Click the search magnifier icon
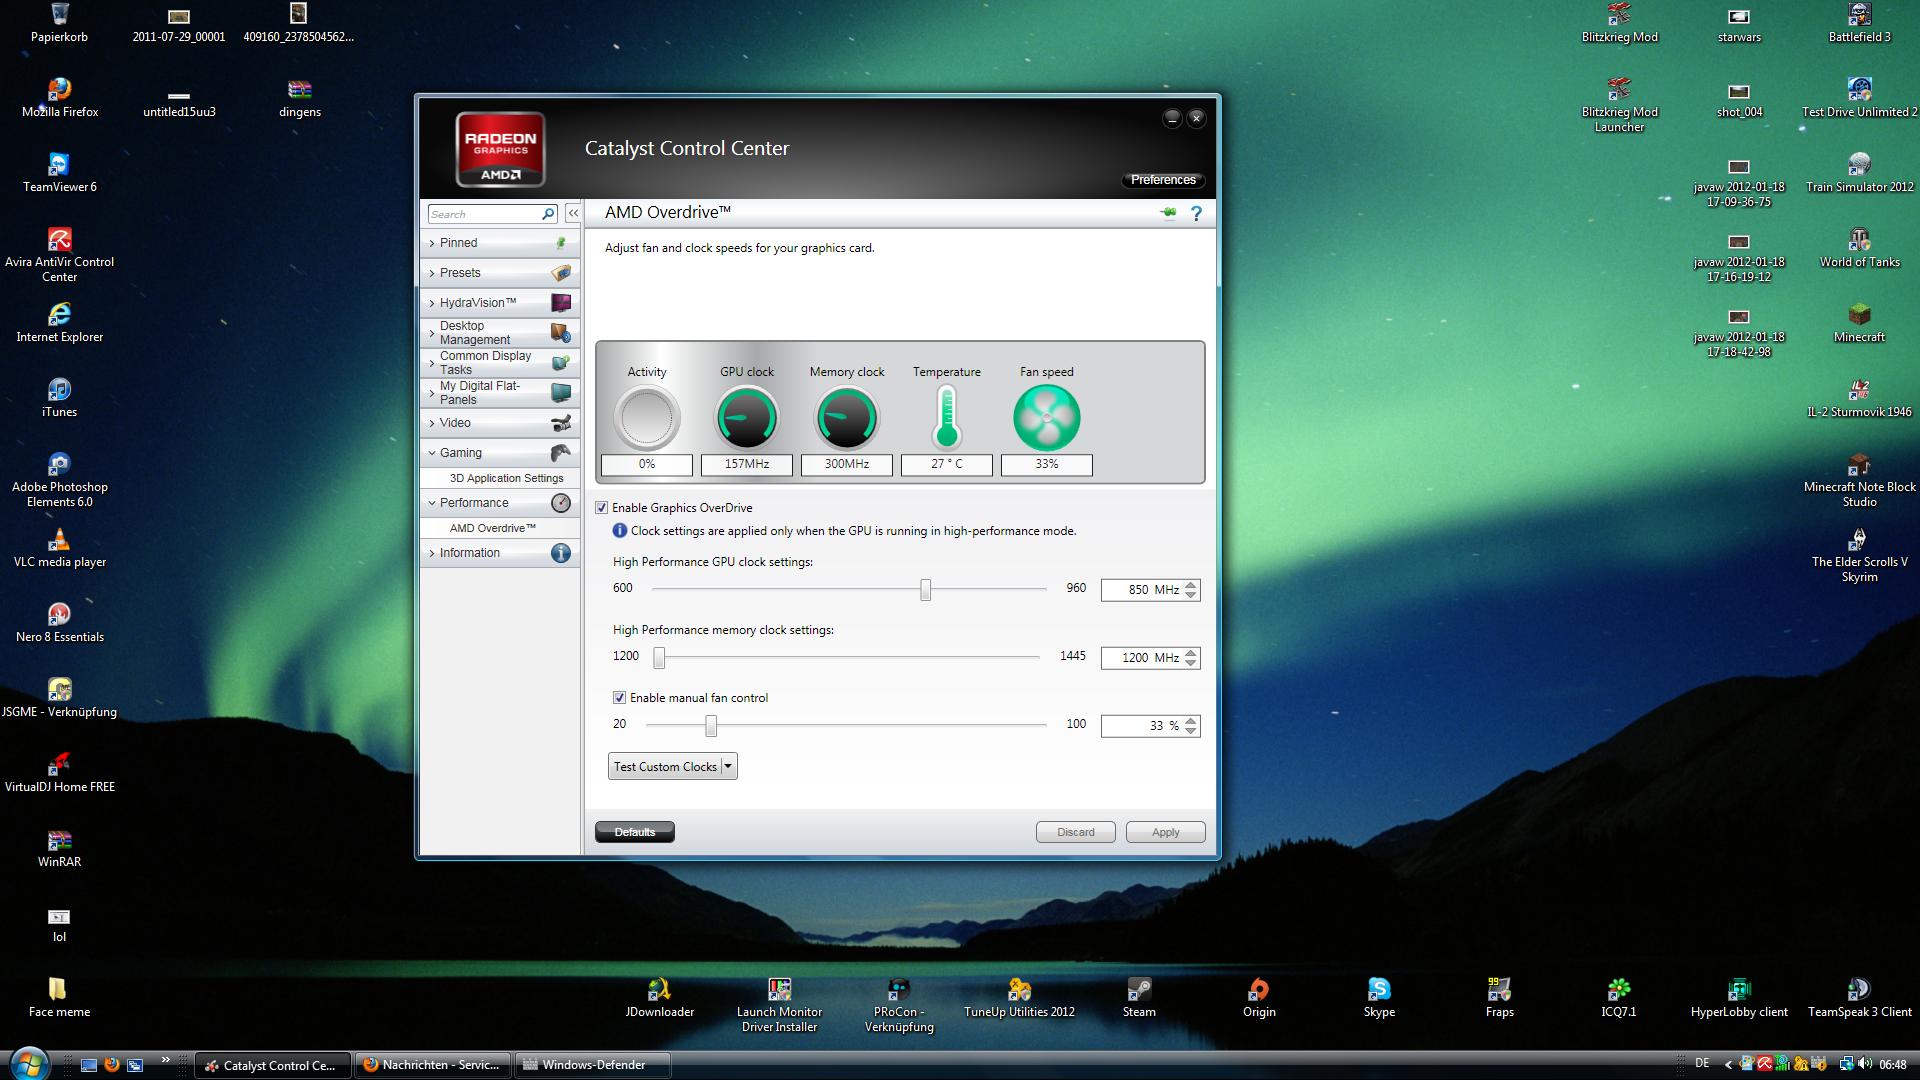This screenshot has height=1080, width=1920. [x=548, y=214]
